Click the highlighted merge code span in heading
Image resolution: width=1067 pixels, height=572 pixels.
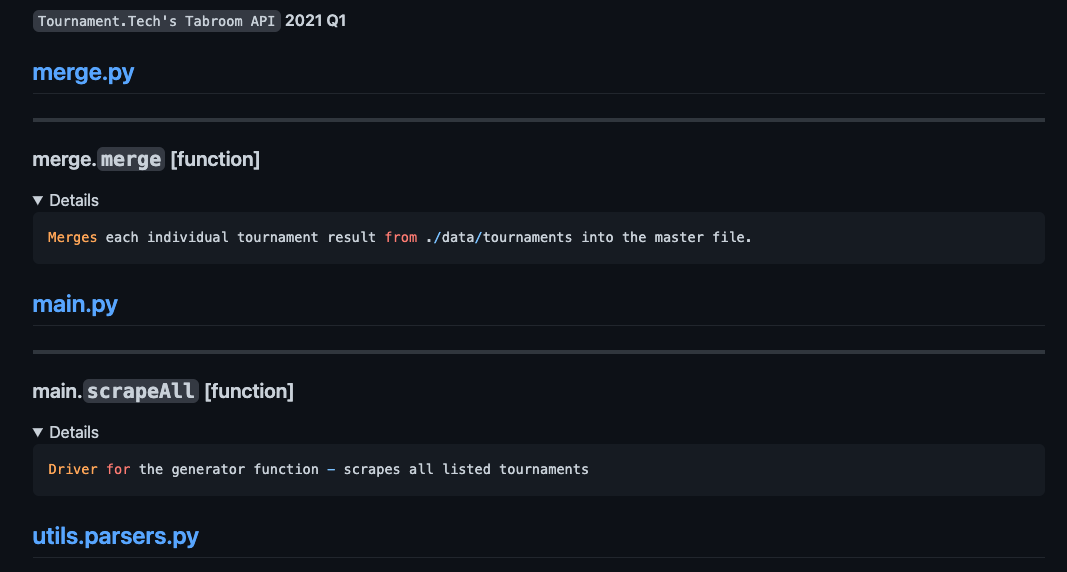click(131, 159)
